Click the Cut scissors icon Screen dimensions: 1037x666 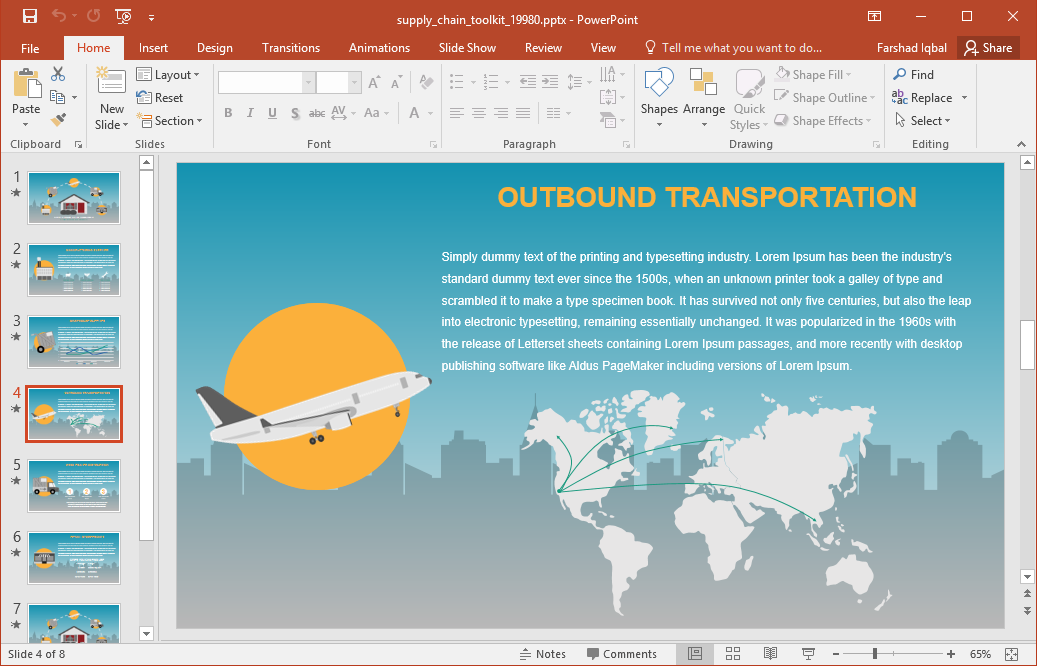[58, 74]
